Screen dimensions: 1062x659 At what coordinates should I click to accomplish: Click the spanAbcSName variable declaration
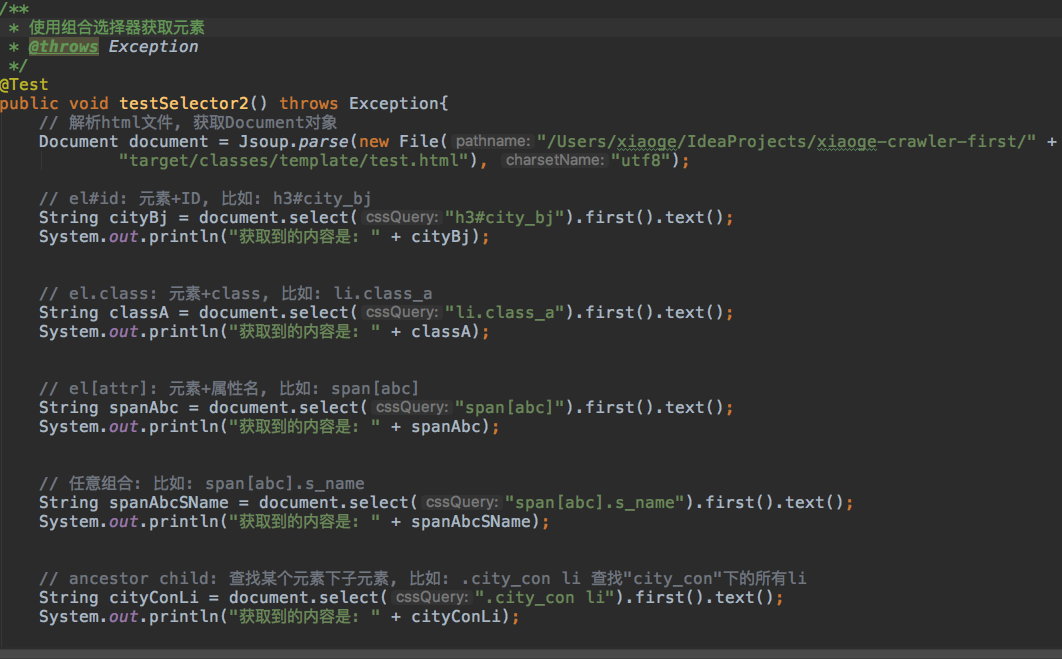point(169,503)
